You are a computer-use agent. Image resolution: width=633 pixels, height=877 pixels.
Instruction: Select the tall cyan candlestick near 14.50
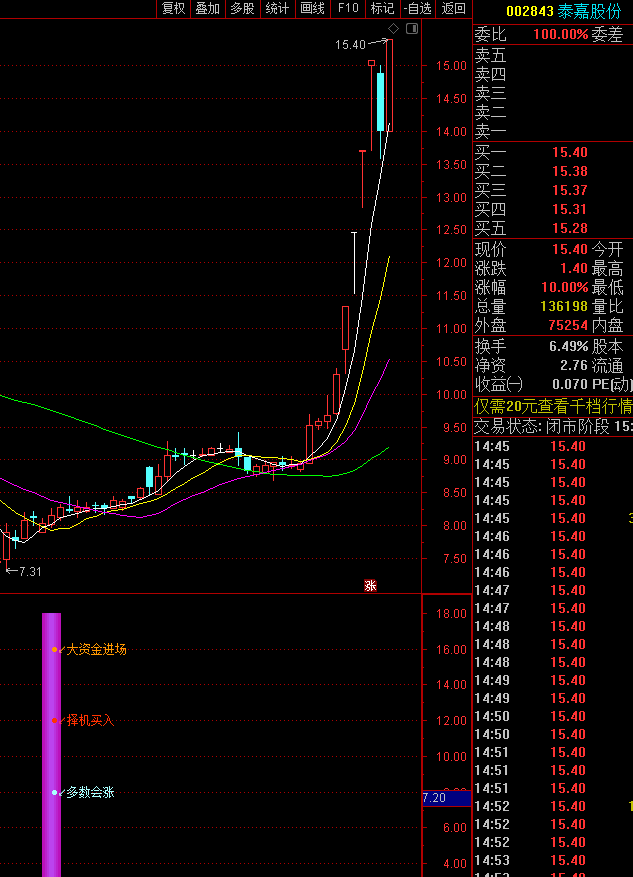(x=381, y=102)
